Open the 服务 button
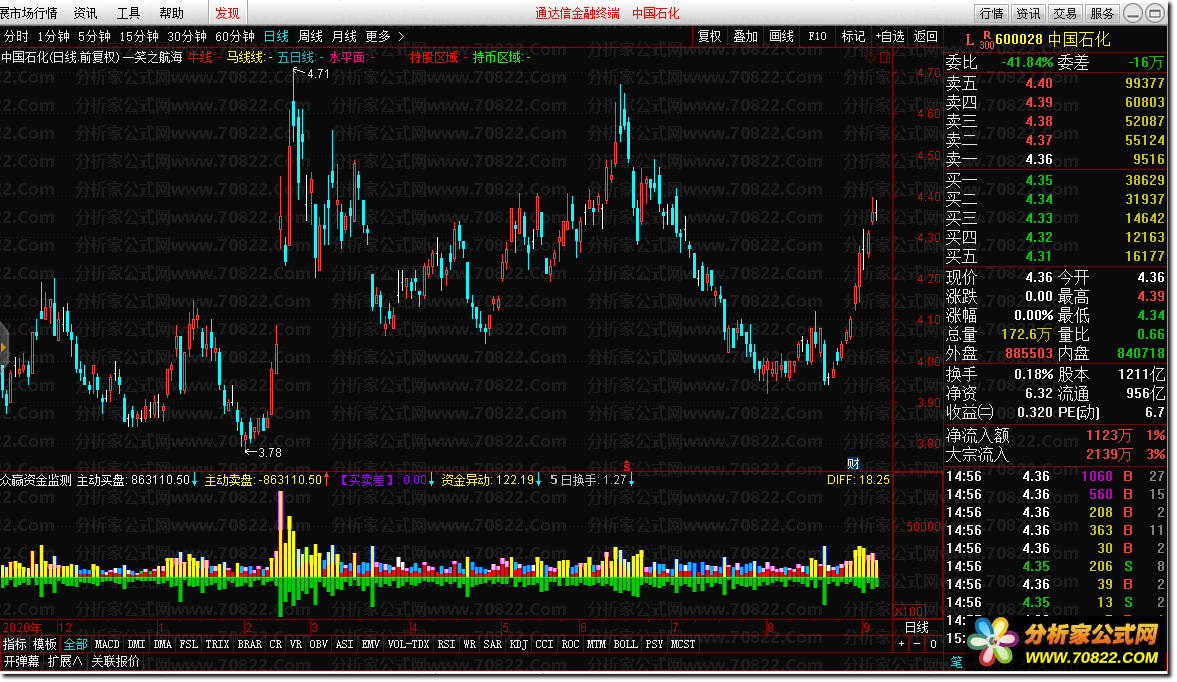The height and width of the screenshot is (682, 1177). 1101,14
